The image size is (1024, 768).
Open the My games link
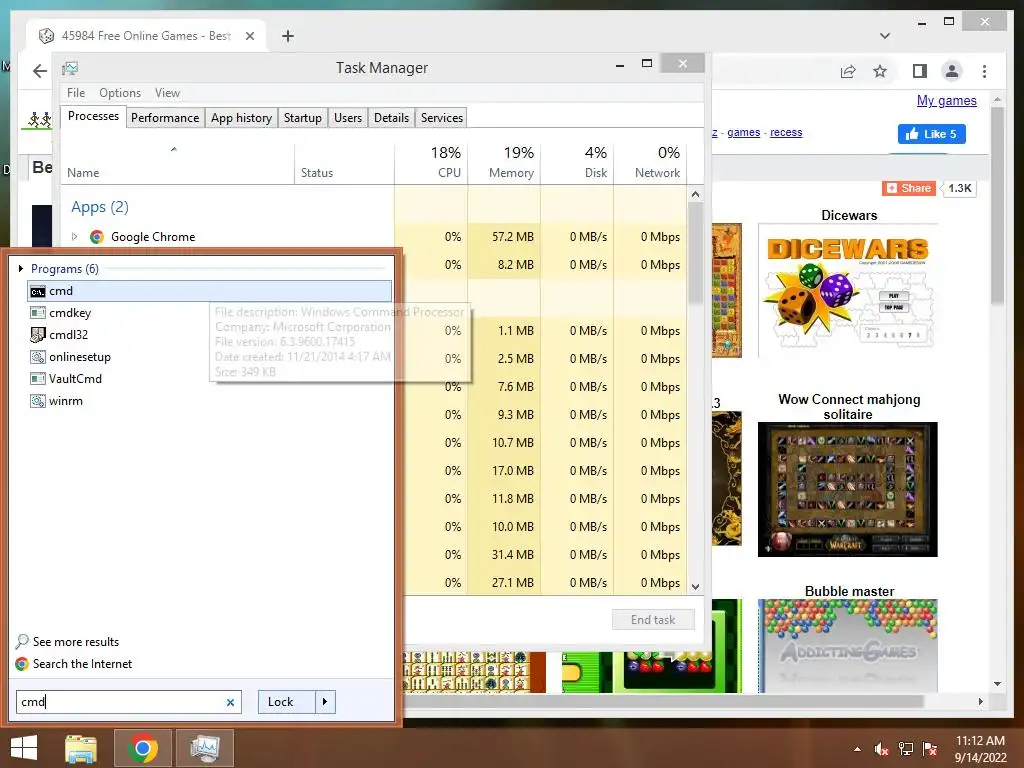[x=947, y=101]
